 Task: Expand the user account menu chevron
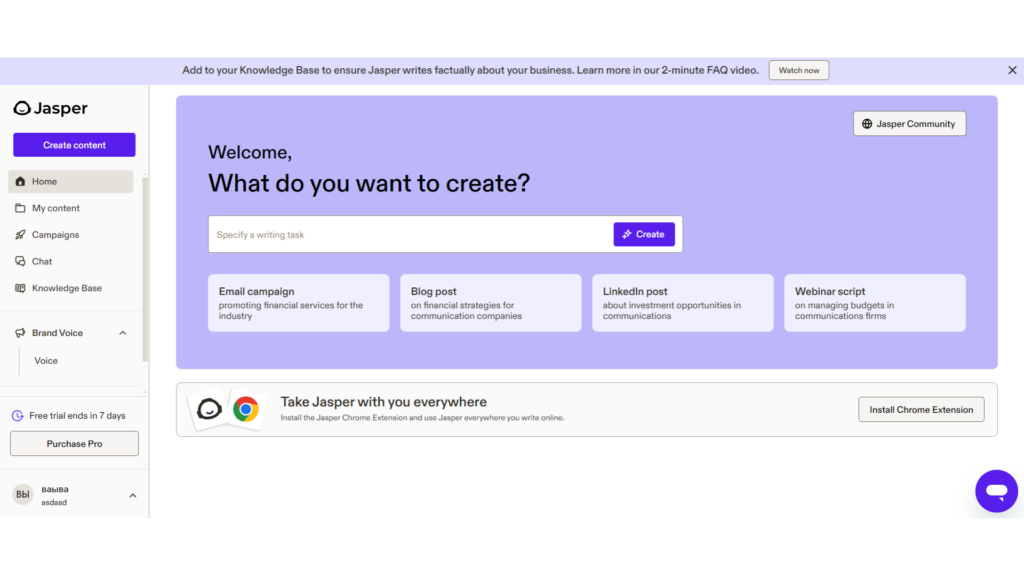[x=133, y=496]
